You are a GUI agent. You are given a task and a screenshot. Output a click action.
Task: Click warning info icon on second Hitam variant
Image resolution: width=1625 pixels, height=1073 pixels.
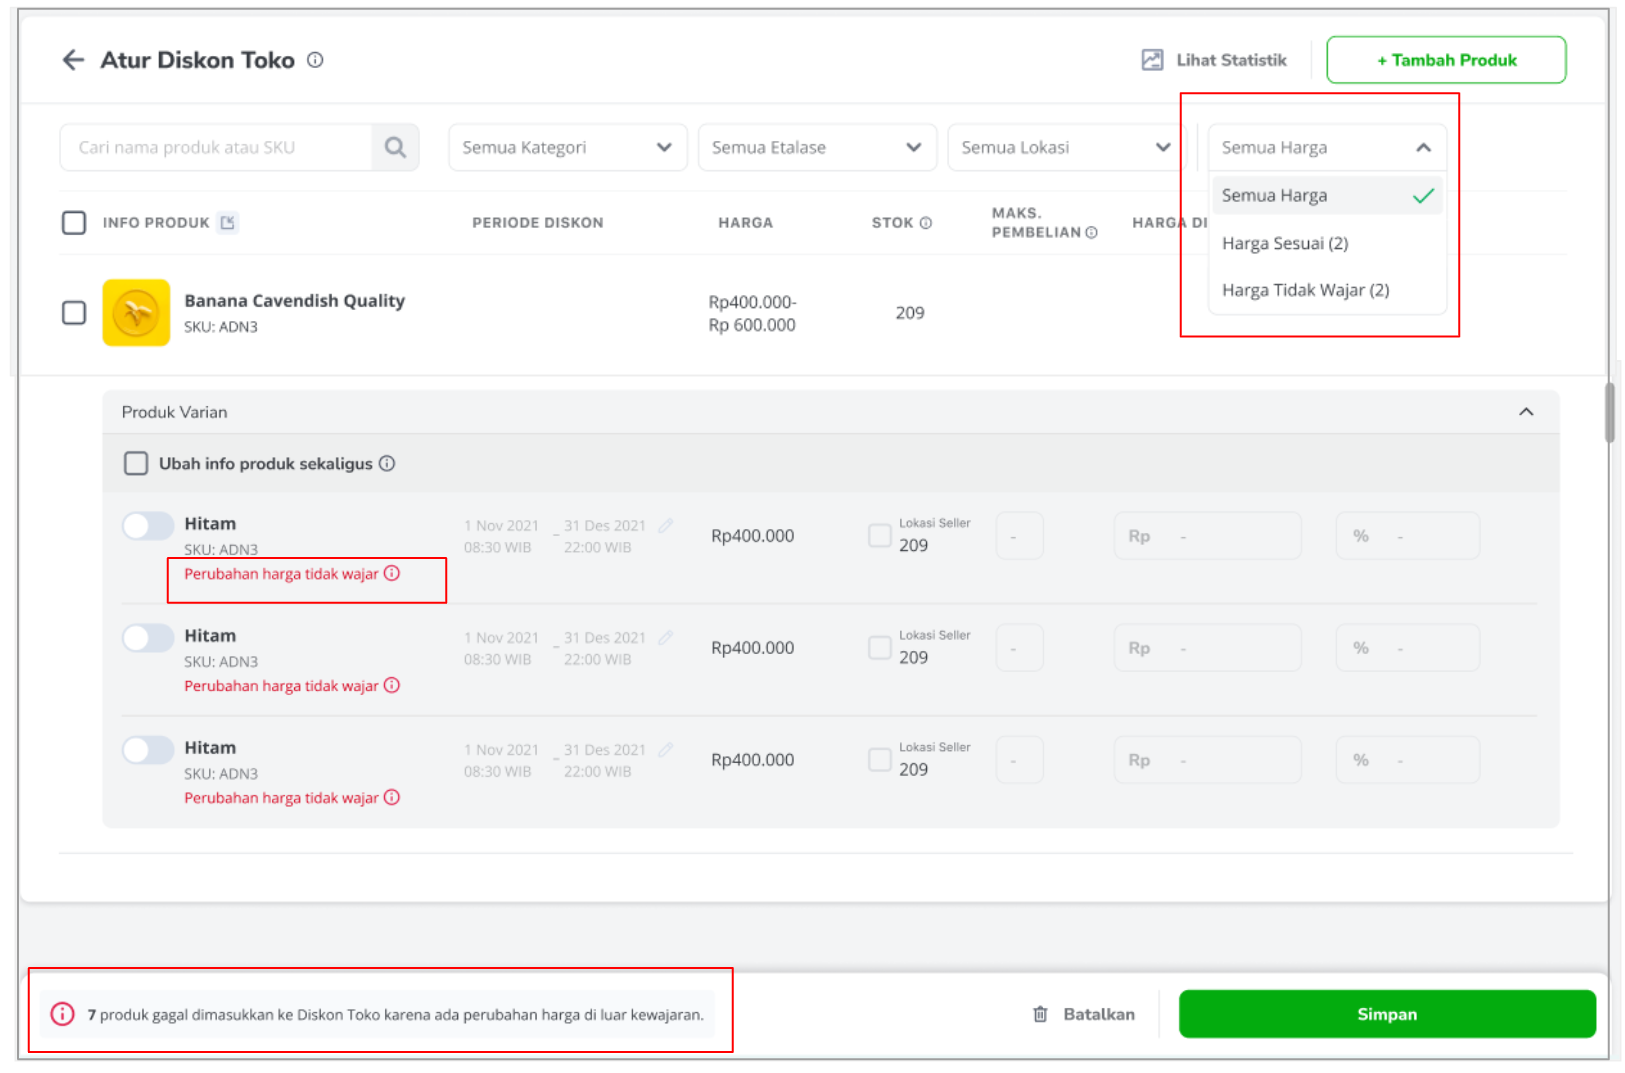point(392,685)
